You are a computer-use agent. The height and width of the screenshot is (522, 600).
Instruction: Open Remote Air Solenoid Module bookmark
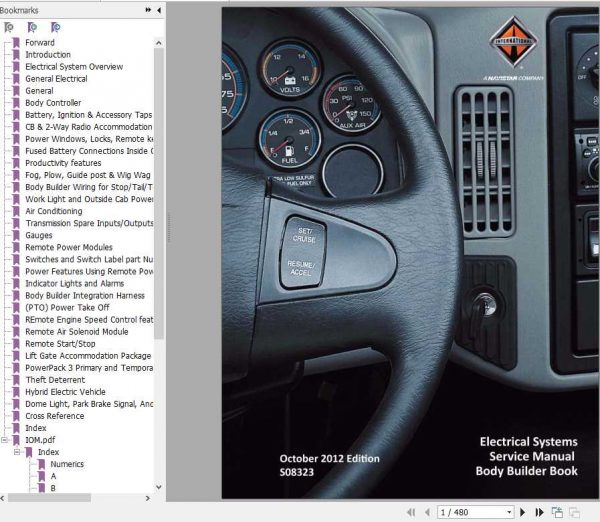point(77,332)
